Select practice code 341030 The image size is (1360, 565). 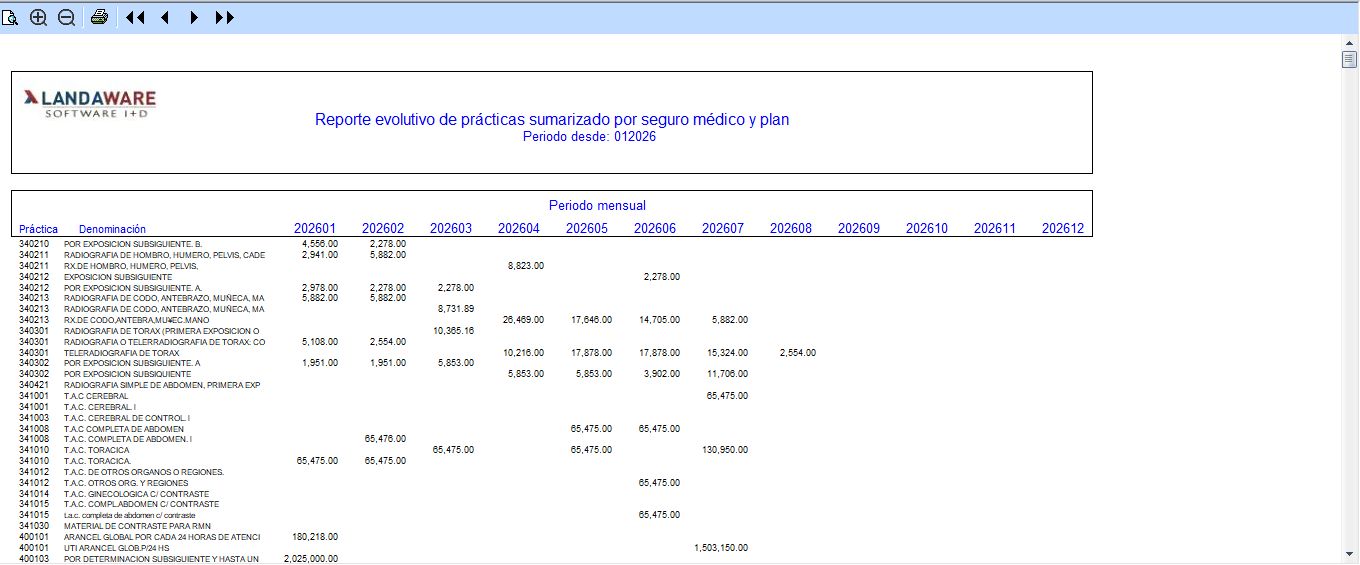pos(34,528)
